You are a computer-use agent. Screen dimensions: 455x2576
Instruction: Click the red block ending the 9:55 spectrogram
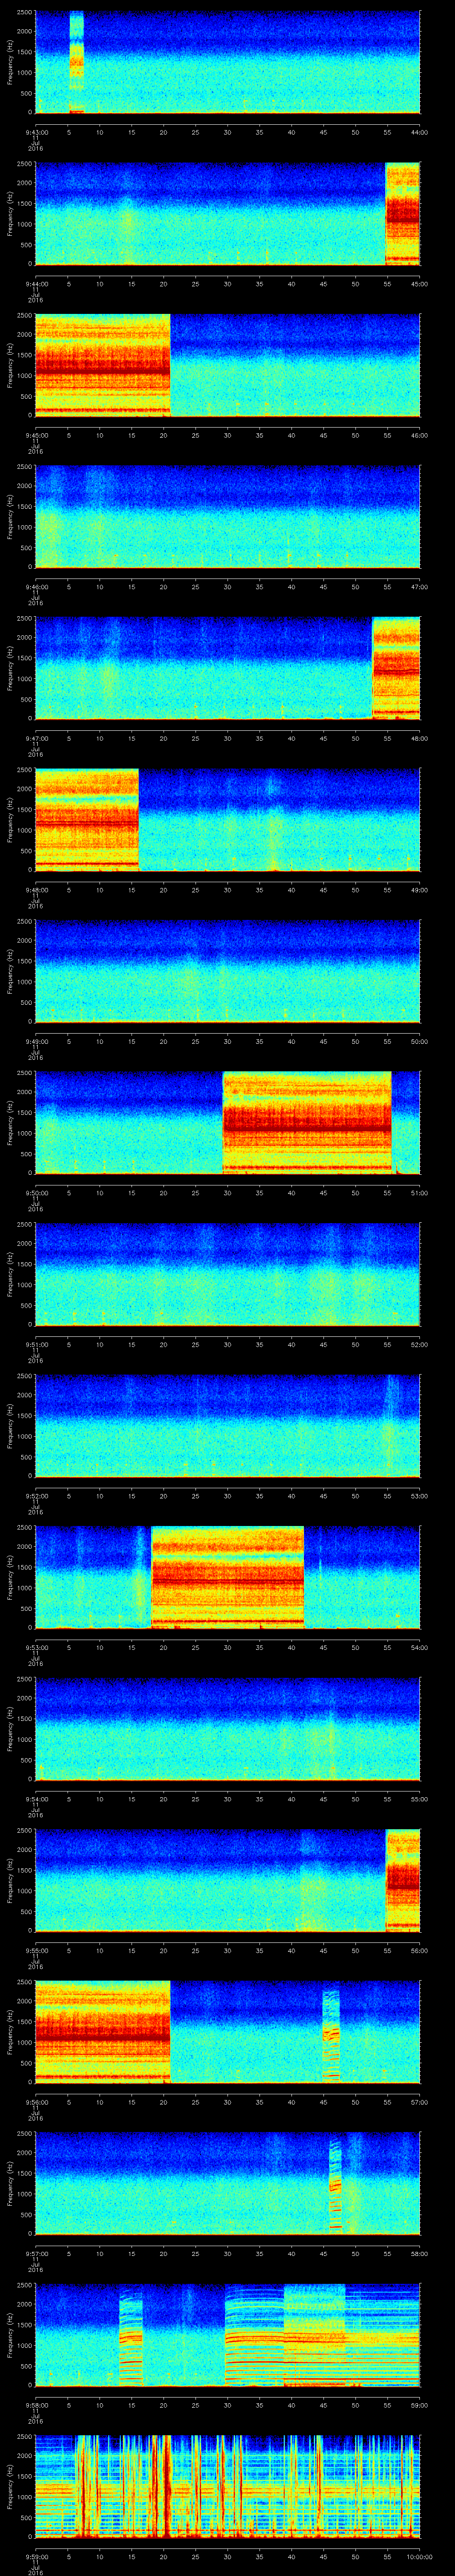(x=402, y=1880)
